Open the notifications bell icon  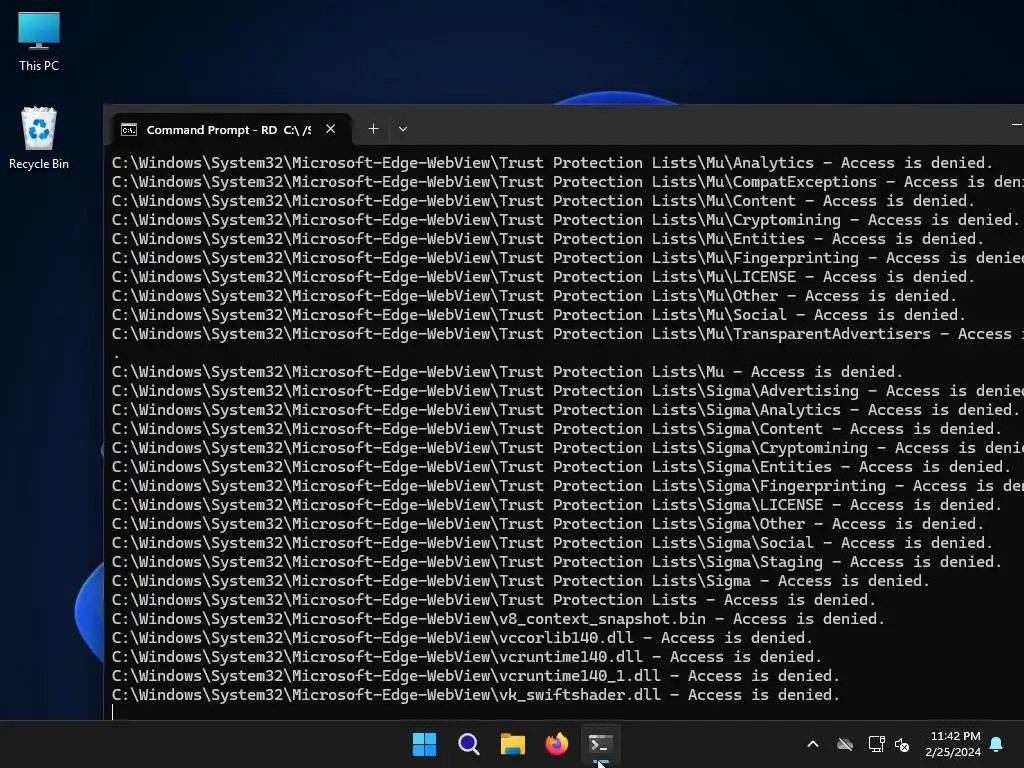point(997,744)
